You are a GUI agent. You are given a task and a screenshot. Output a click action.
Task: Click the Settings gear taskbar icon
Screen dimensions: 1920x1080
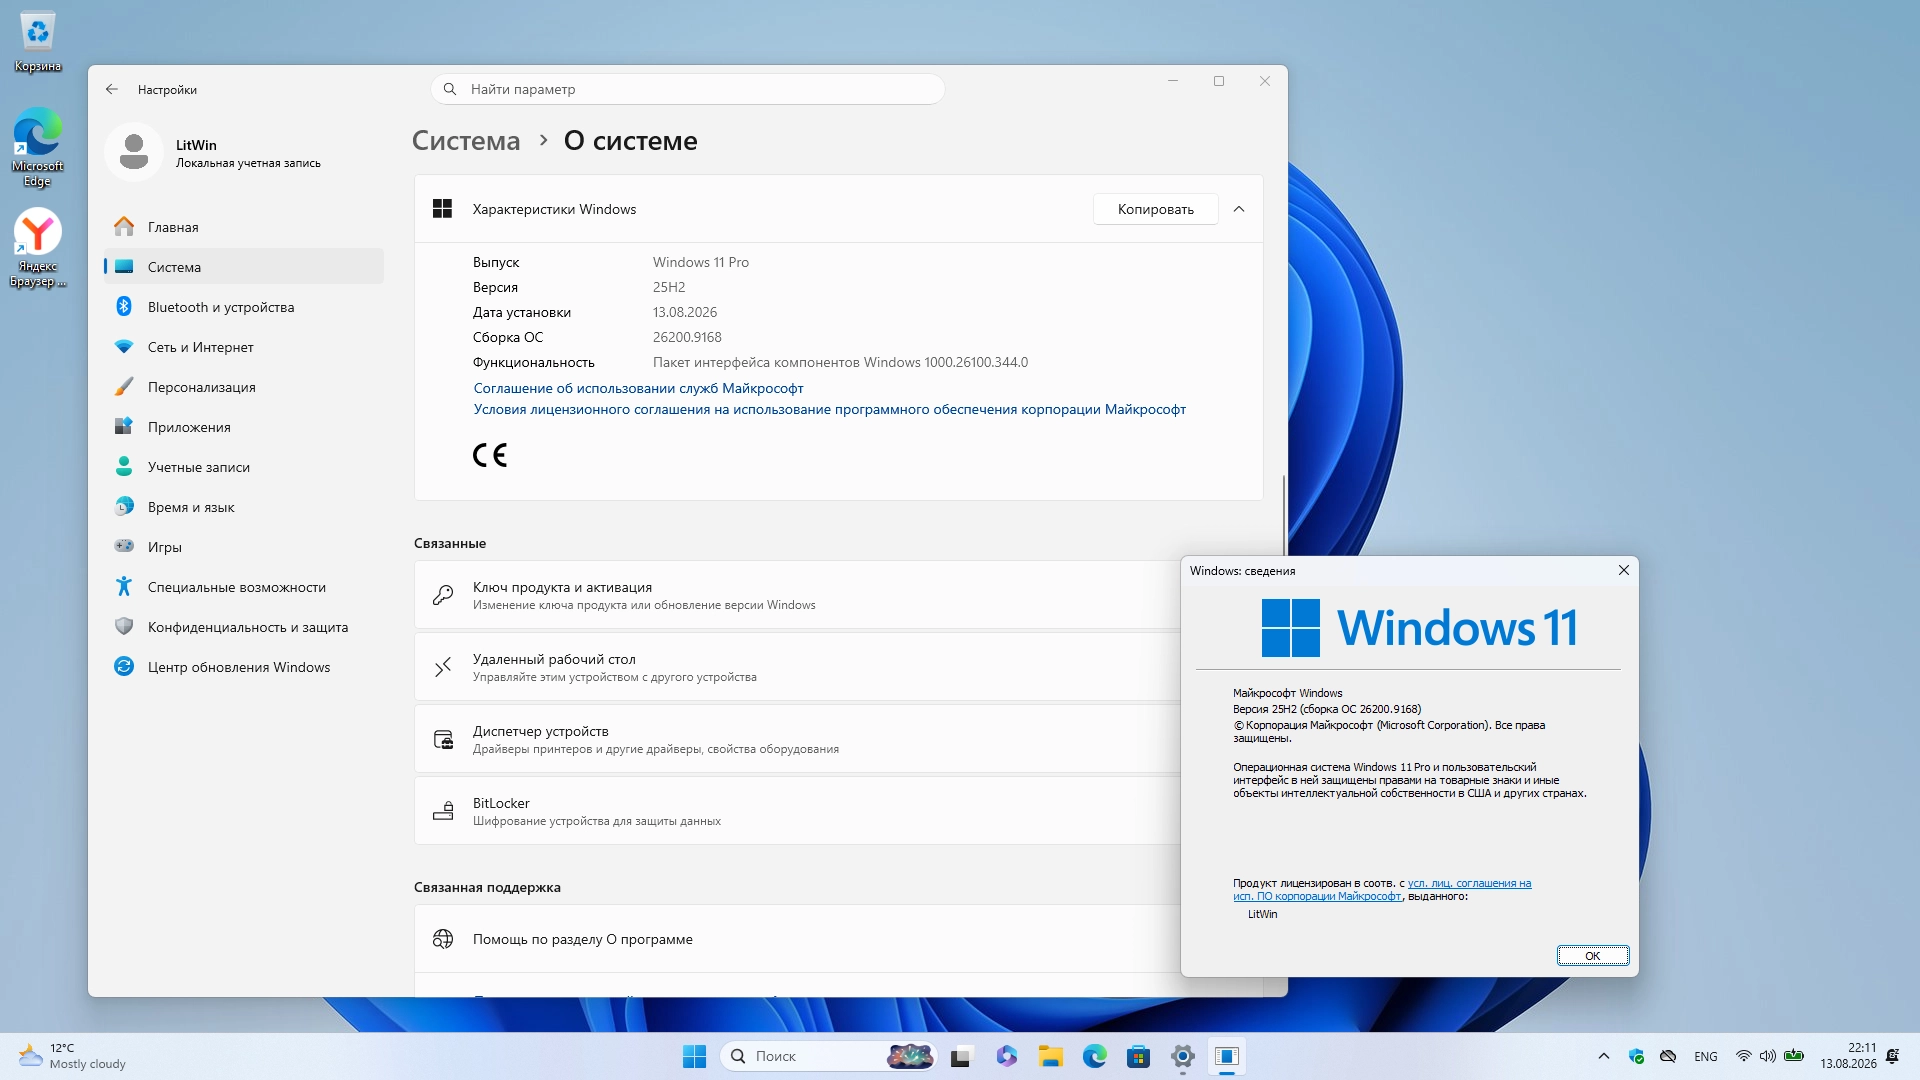coord(1183,1056)
